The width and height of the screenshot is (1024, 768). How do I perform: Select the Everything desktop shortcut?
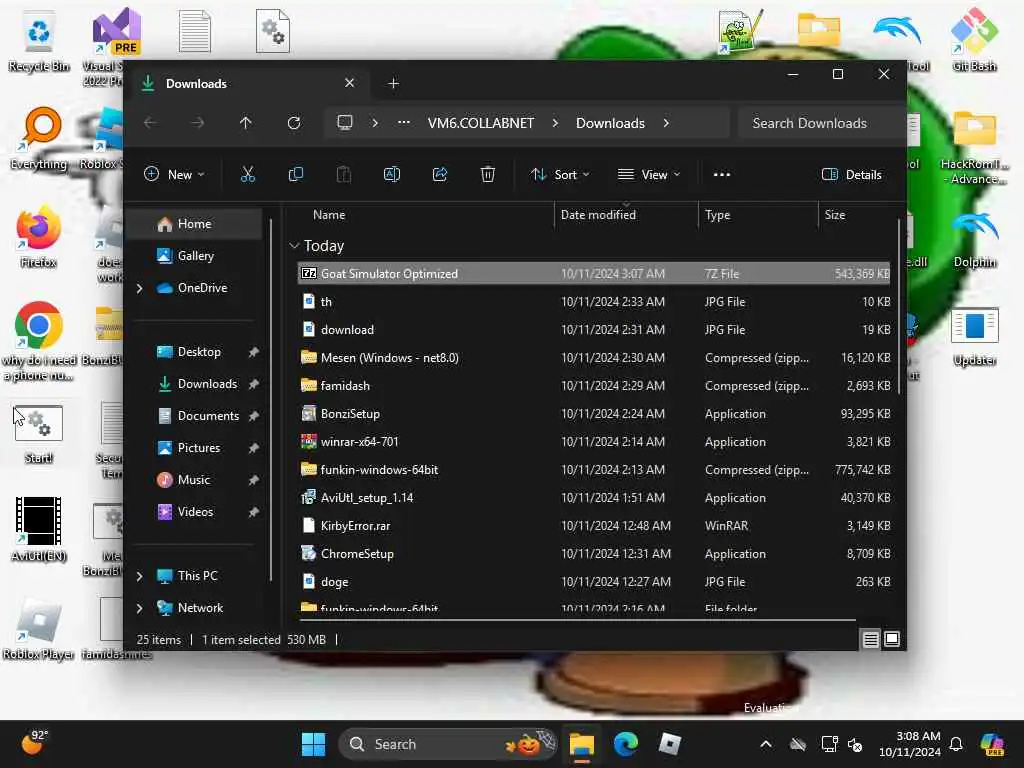[39, 138]
